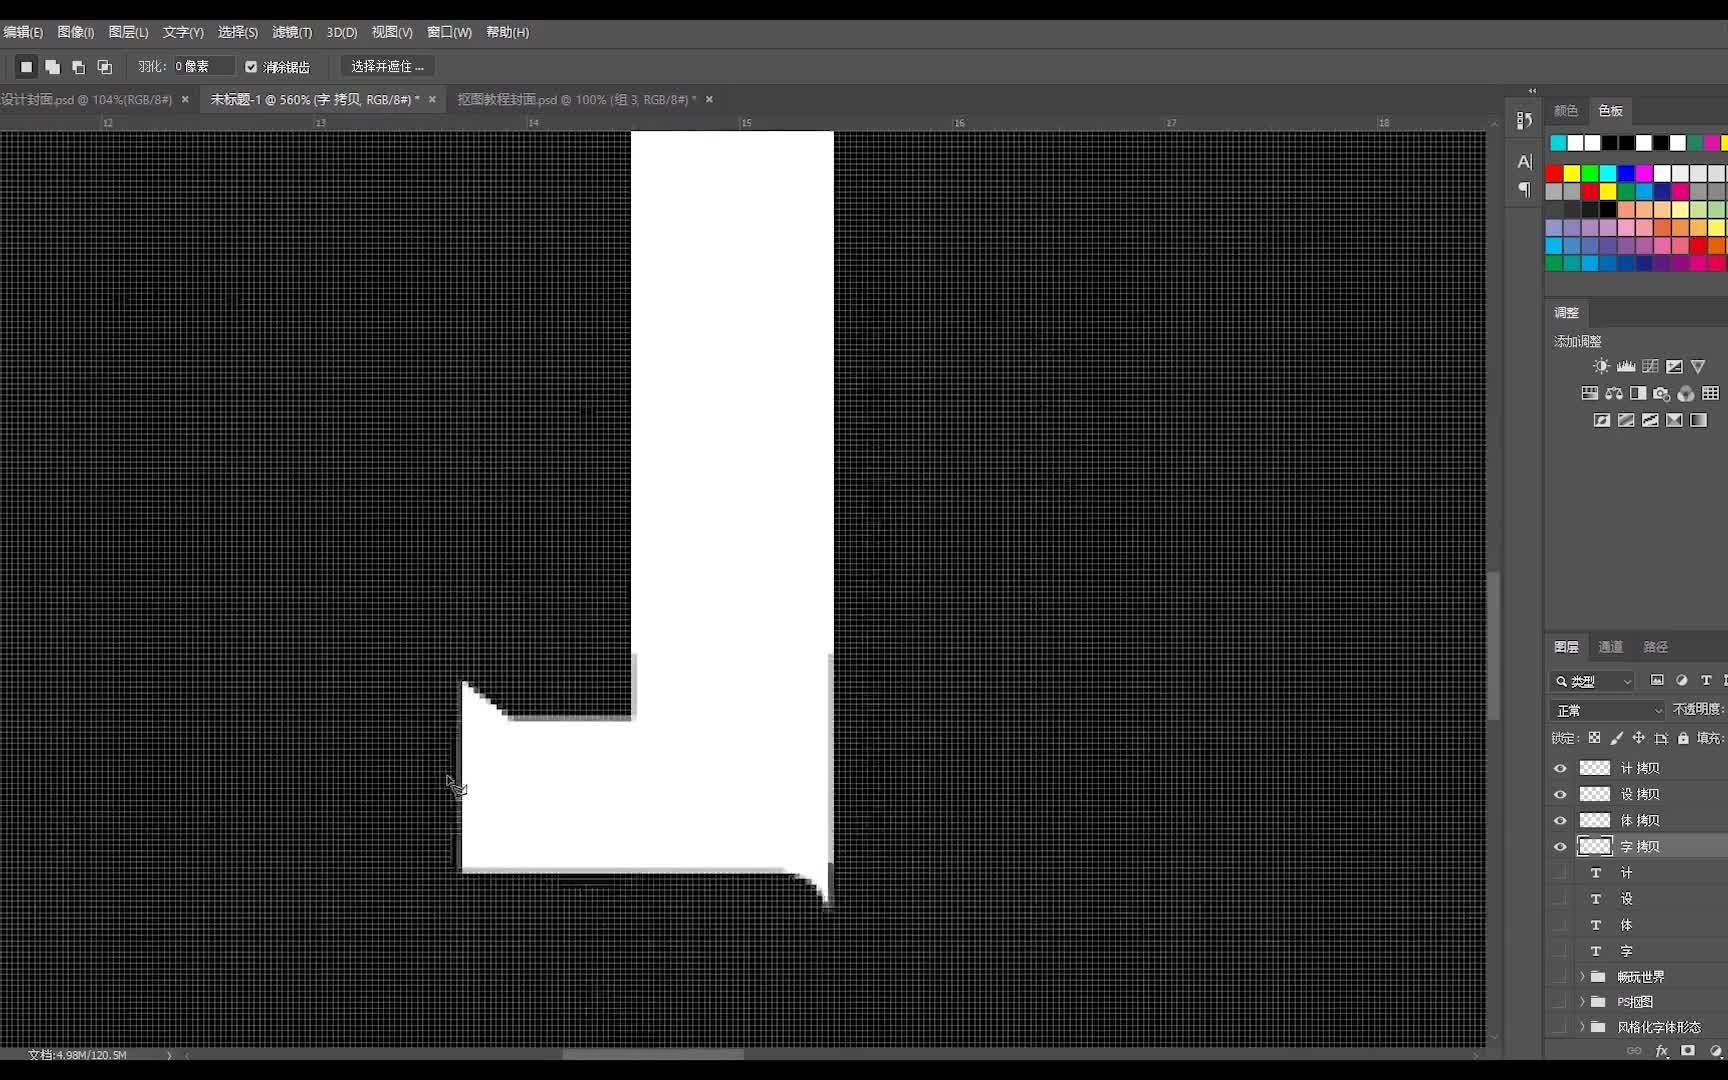Add a Color Lookup adjustment
The height and width of the screenshot is (1080, 1728).
[x=1711, y=393]
